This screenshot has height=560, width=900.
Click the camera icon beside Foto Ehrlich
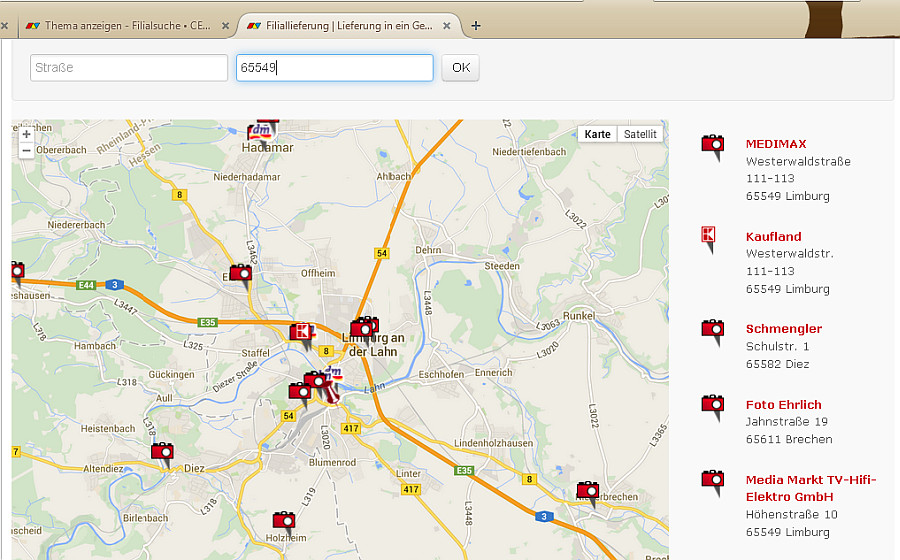coord(712,406)
